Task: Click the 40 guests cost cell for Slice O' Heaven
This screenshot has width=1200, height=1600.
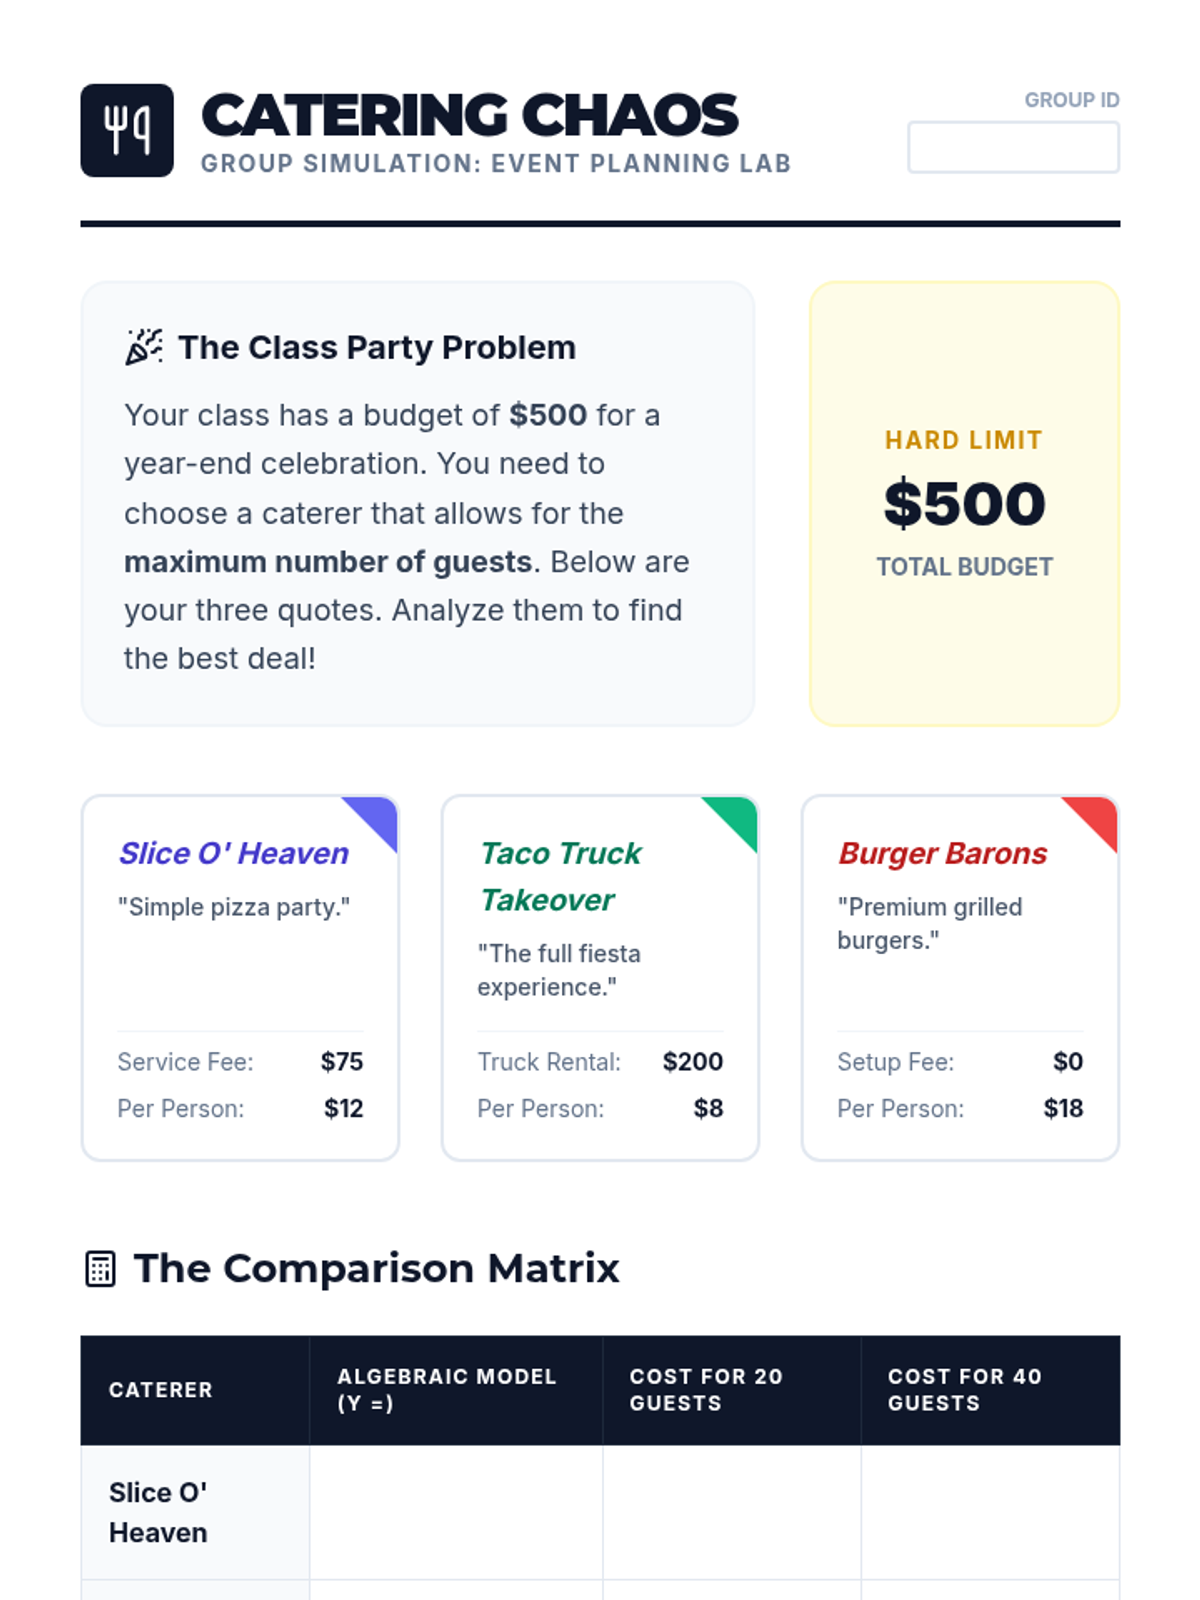Action: point(990,1512)
